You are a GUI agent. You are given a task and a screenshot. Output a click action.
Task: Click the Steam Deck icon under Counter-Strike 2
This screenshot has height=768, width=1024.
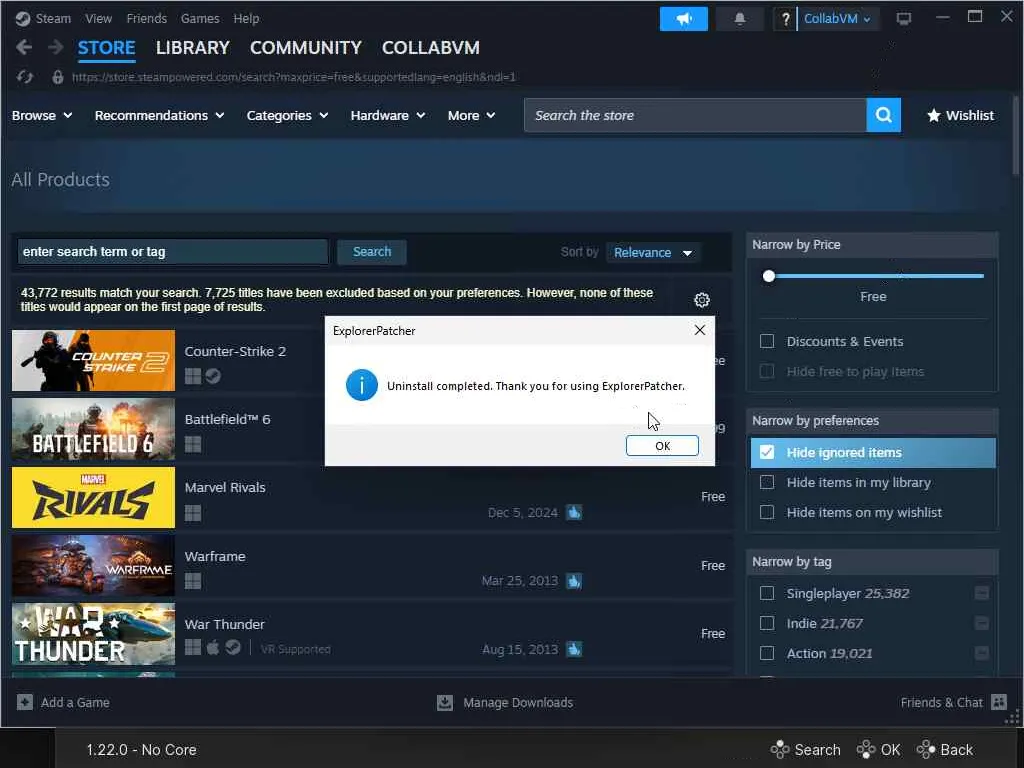click(213, 376)
